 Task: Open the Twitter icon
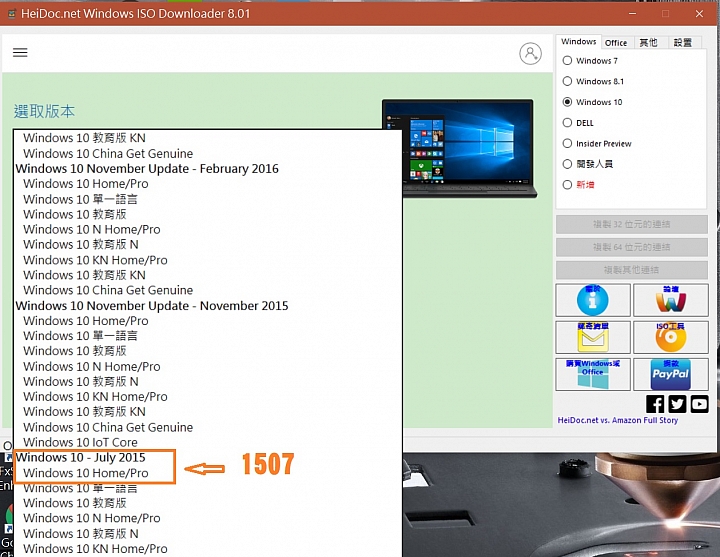[x=677, y=404]
